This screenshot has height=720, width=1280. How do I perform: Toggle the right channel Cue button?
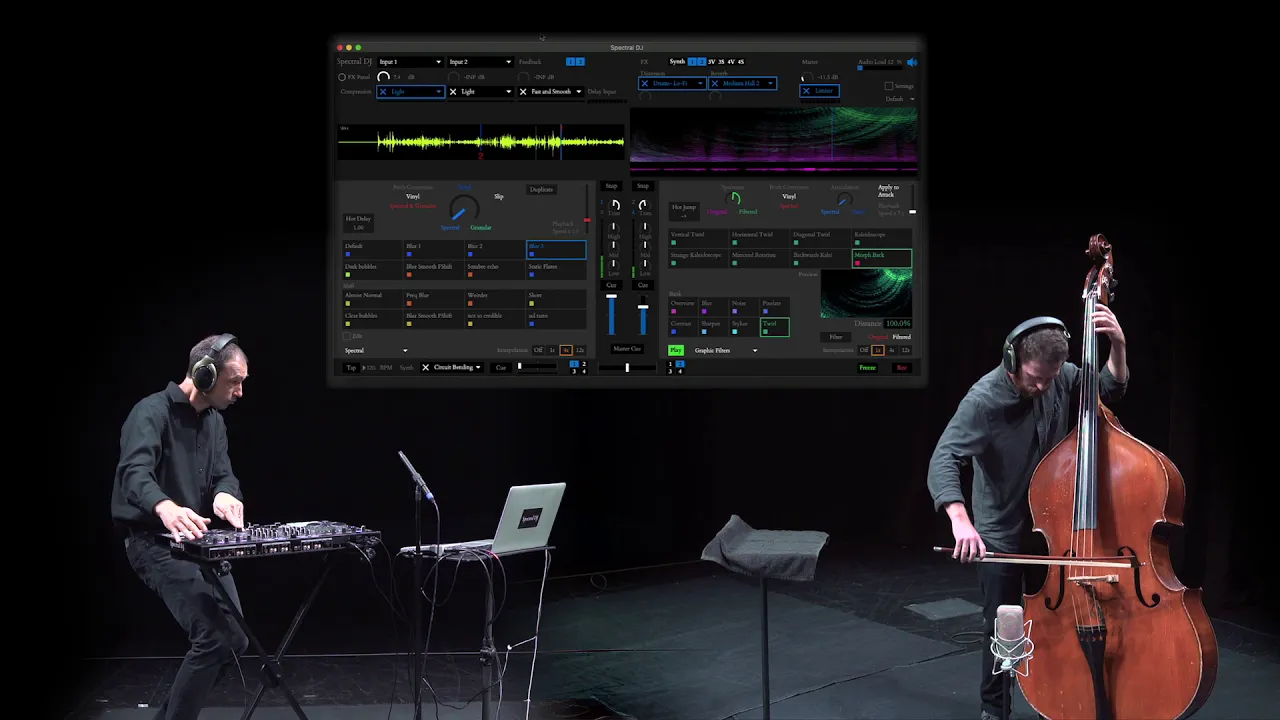tap(643, 285)
